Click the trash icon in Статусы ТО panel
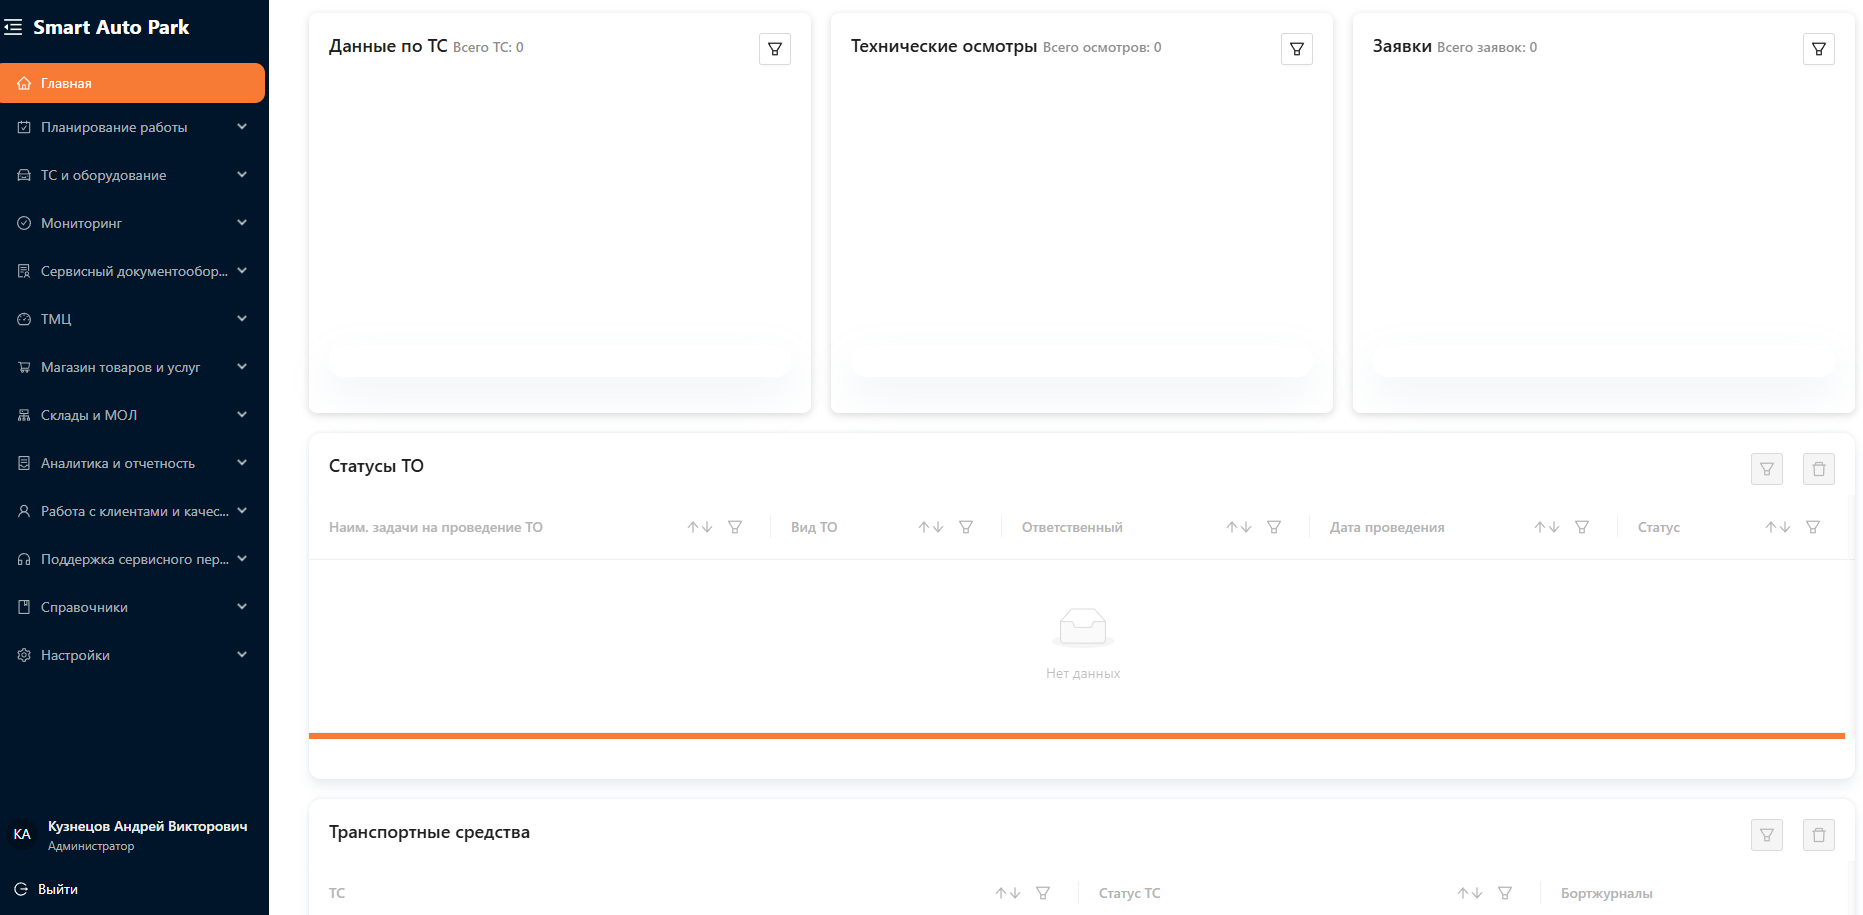Image resolution: width=1863 pixels, height=915 pixels. pos(1818,469)
